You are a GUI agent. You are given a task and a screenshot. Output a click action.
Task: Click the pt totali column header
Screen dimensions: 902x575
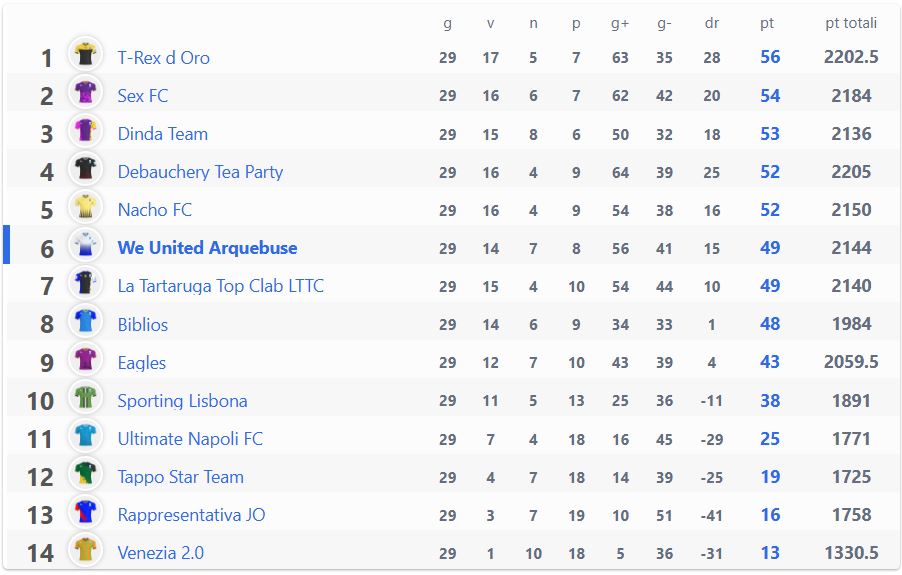(851, 23)
